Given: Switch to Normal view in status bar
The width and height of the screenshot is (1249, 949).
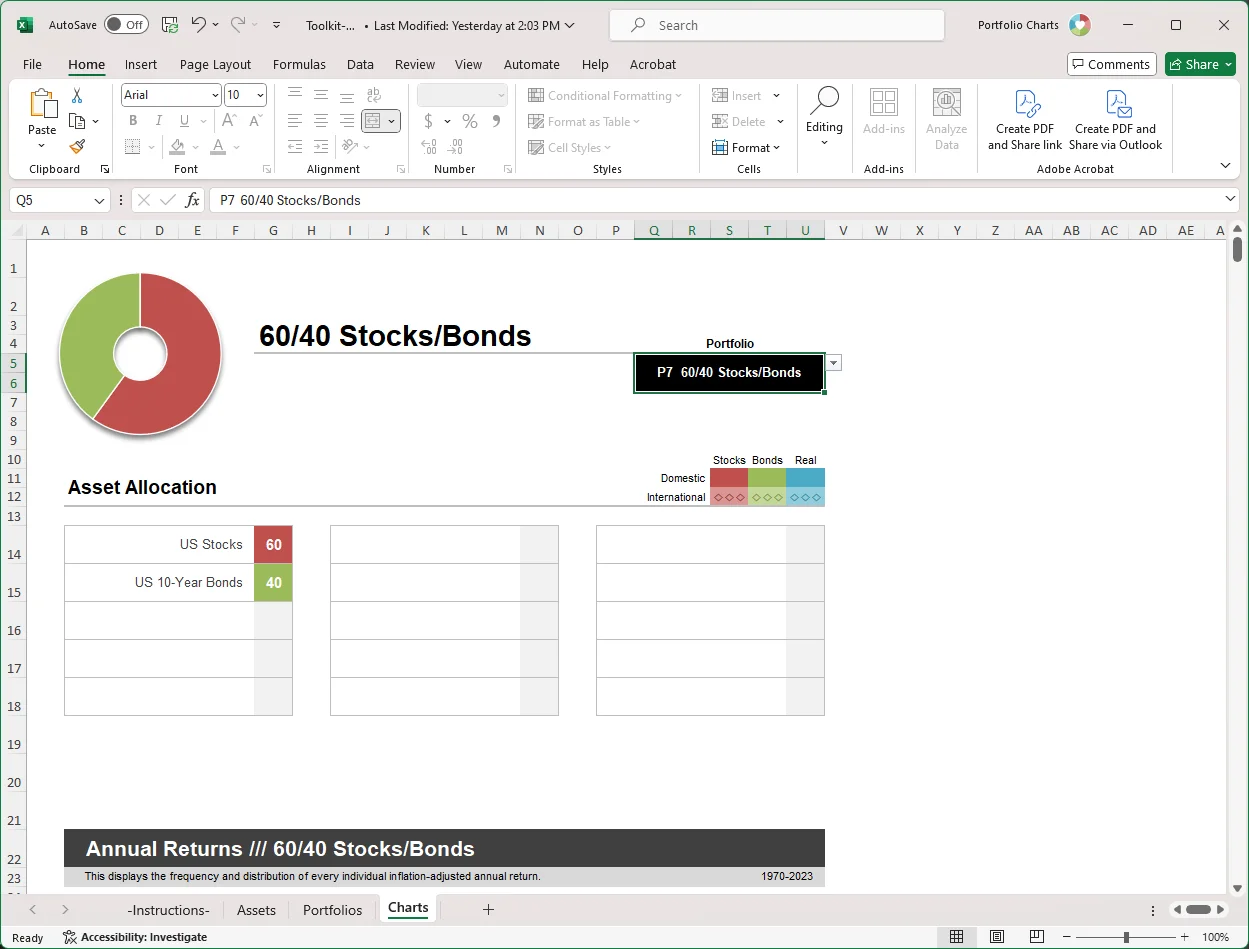Looking at the screenshot, I should click(x=957, y=937).
